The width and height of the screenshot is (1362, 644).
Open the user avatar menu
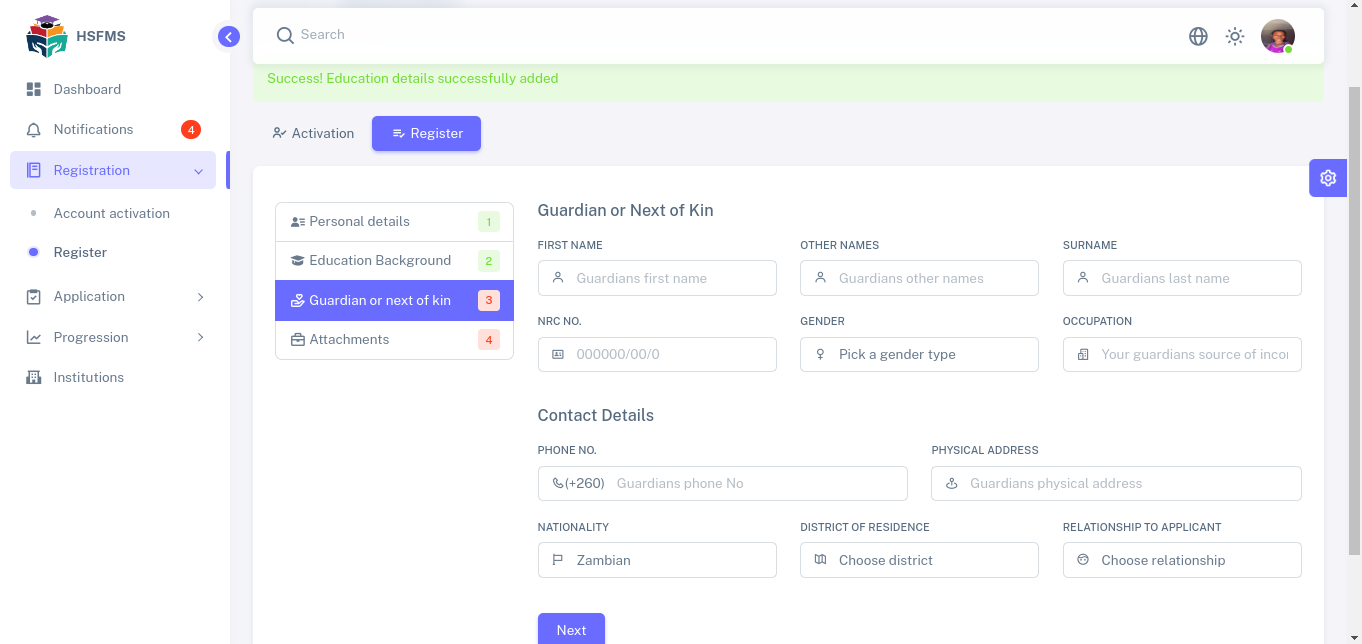click(x=1277, y=37)
